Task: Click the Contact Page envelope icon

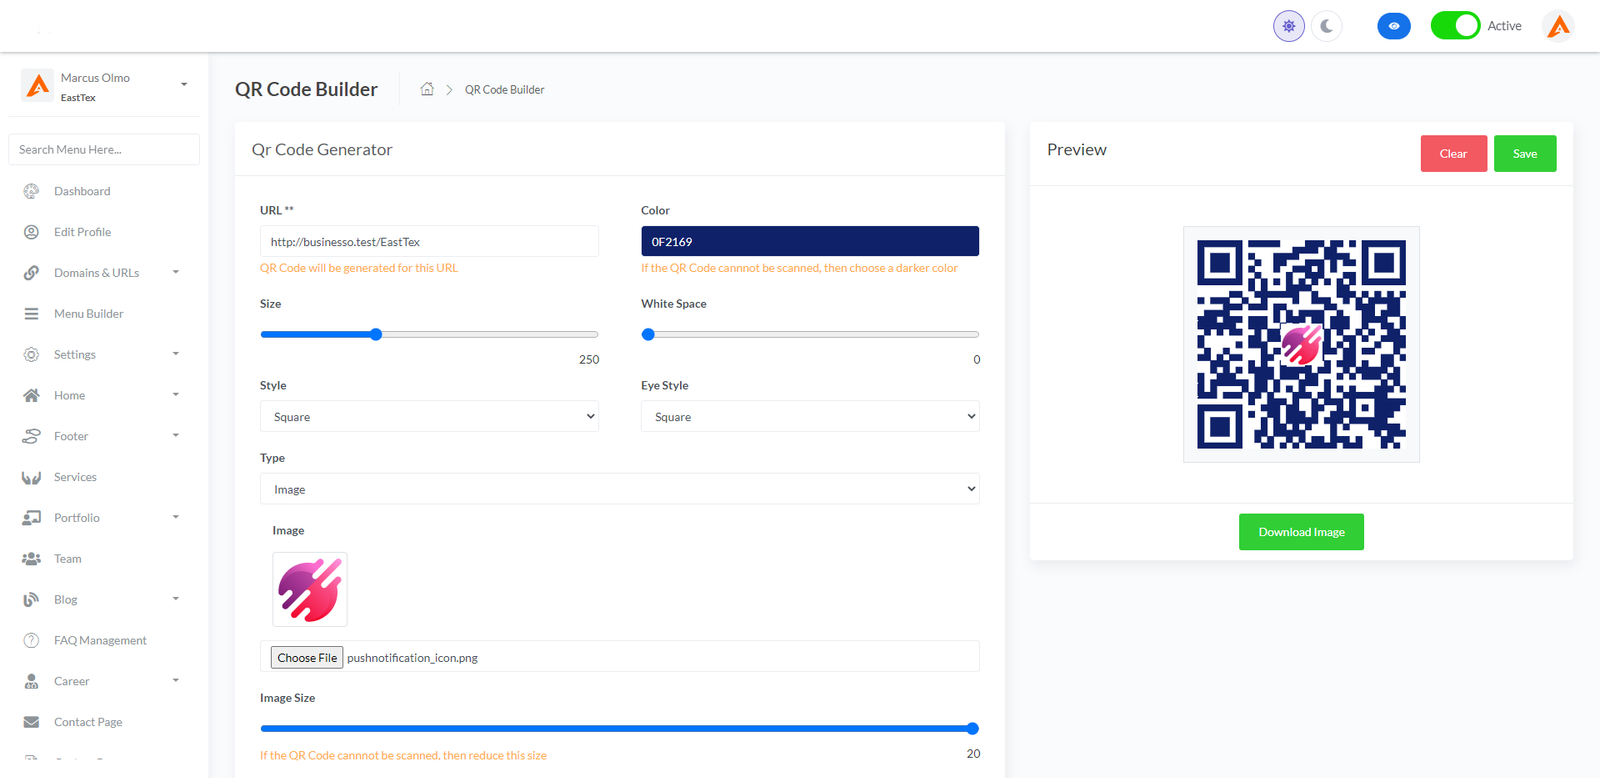Action: [31, 722]
